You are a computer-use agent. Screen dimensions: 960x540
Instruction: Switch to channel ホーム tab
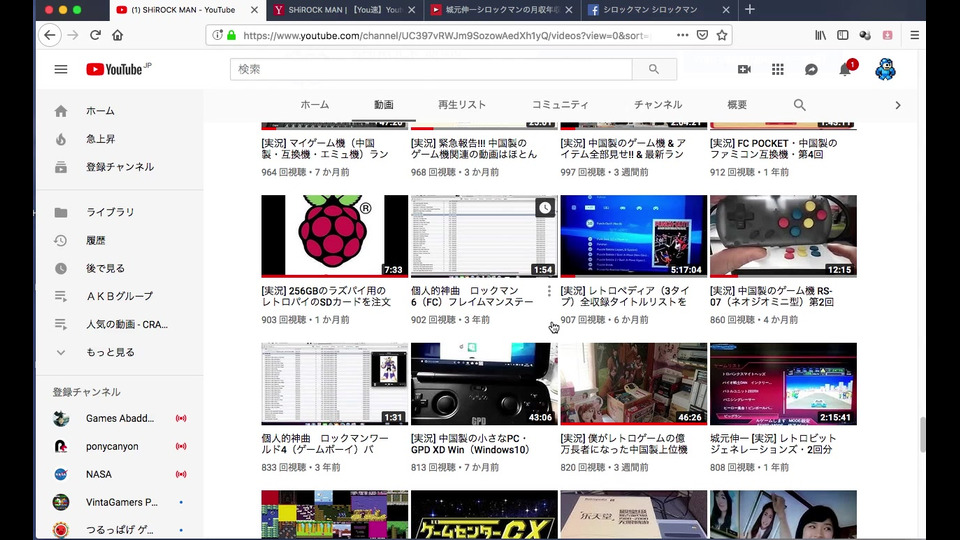pos(315,105)
